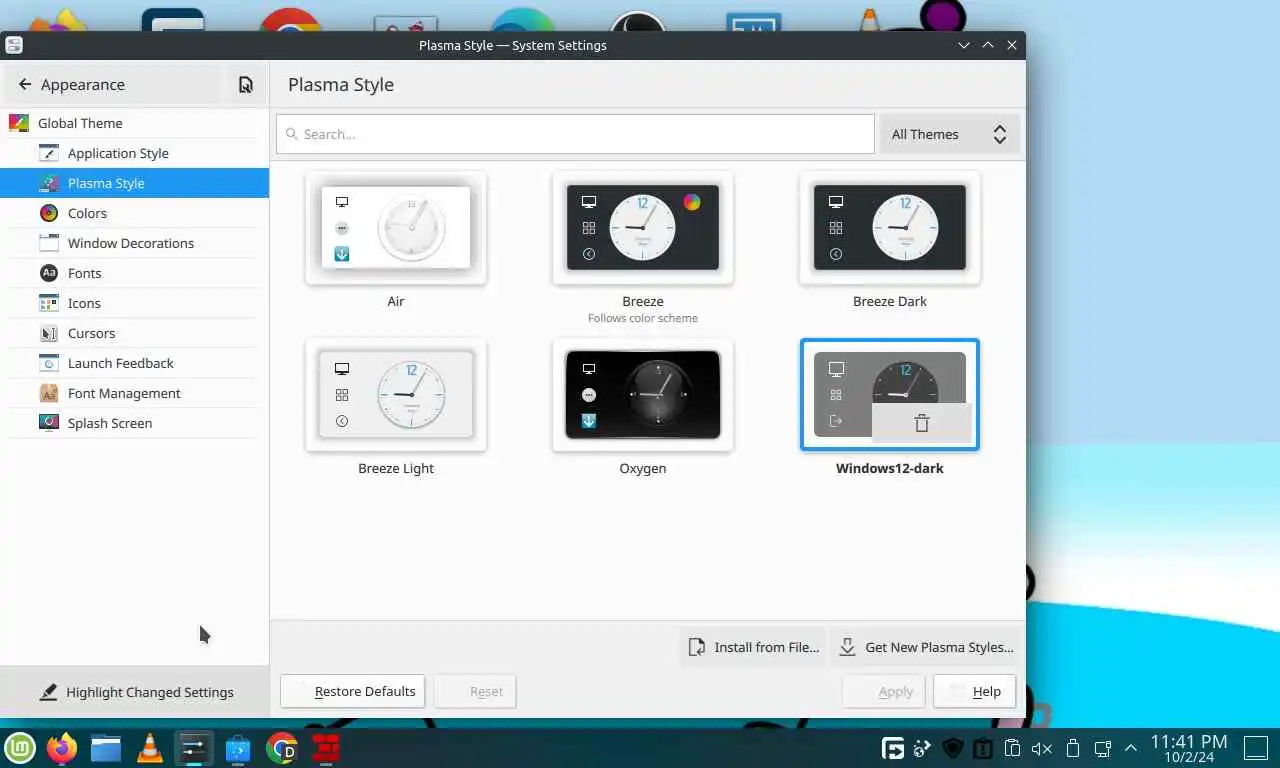The width and height of the screenshot is (1280, 768).
Task: Click the Window Decorations sidebar icon
Action: click(x=49, y=243)
